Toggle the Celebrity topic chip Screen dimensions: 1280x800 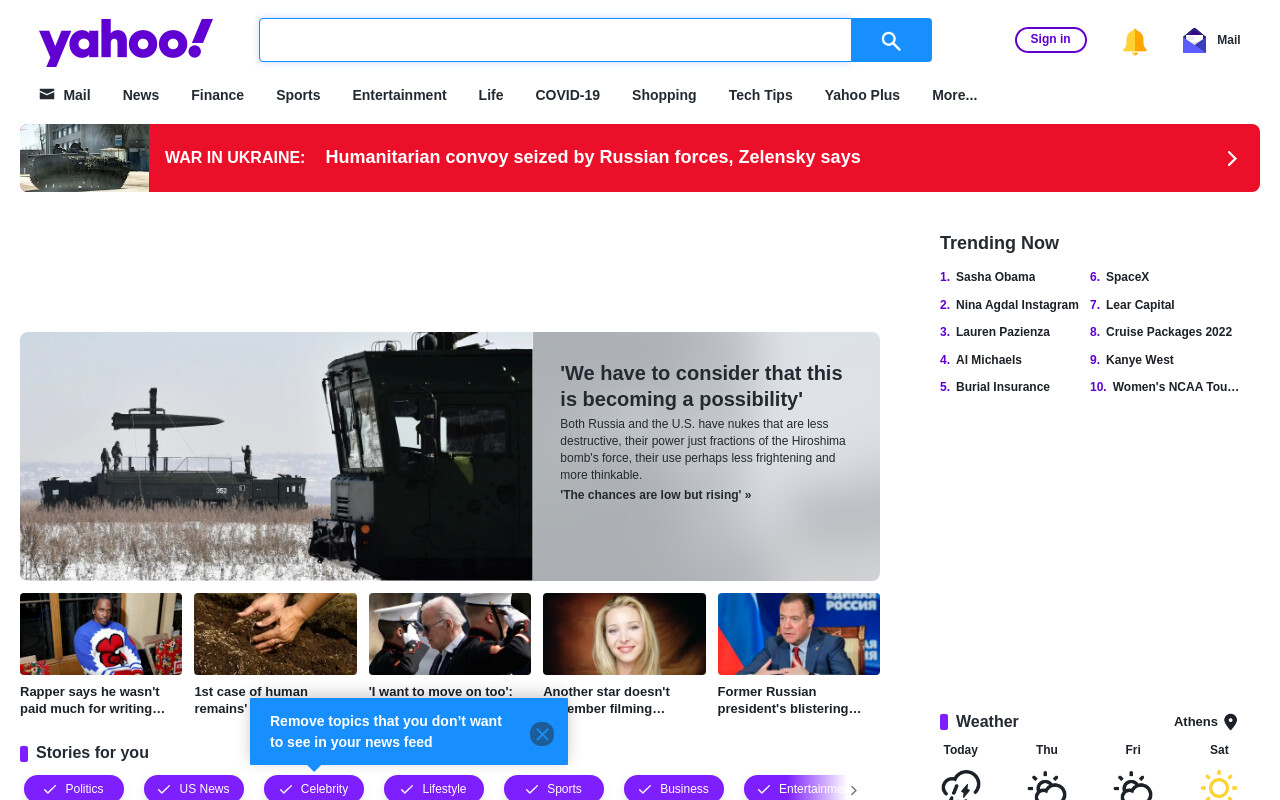pos(314,788)
